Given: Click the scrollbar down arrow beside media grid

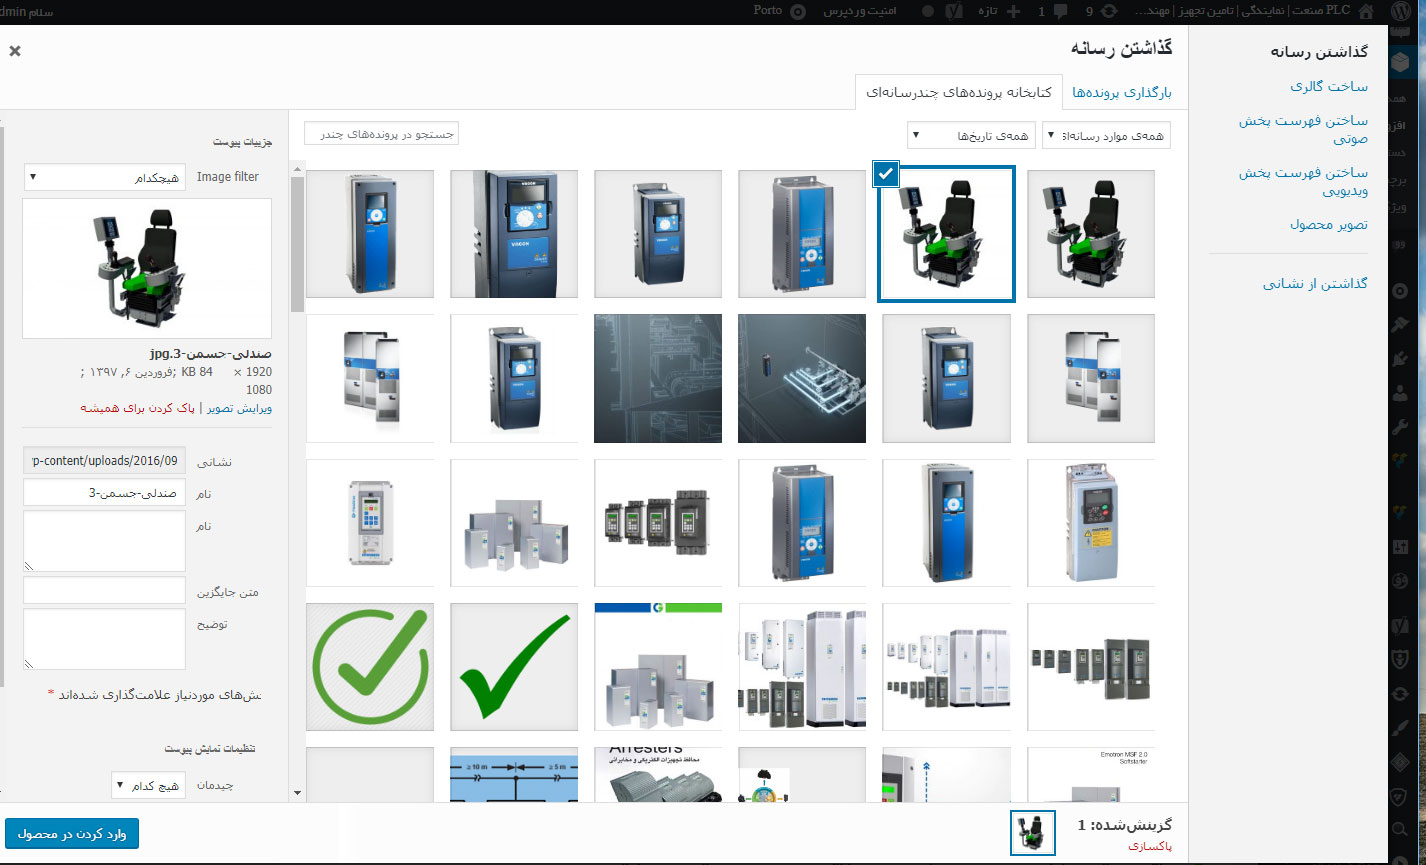Looking at the screenshot, I should [297, 792].
